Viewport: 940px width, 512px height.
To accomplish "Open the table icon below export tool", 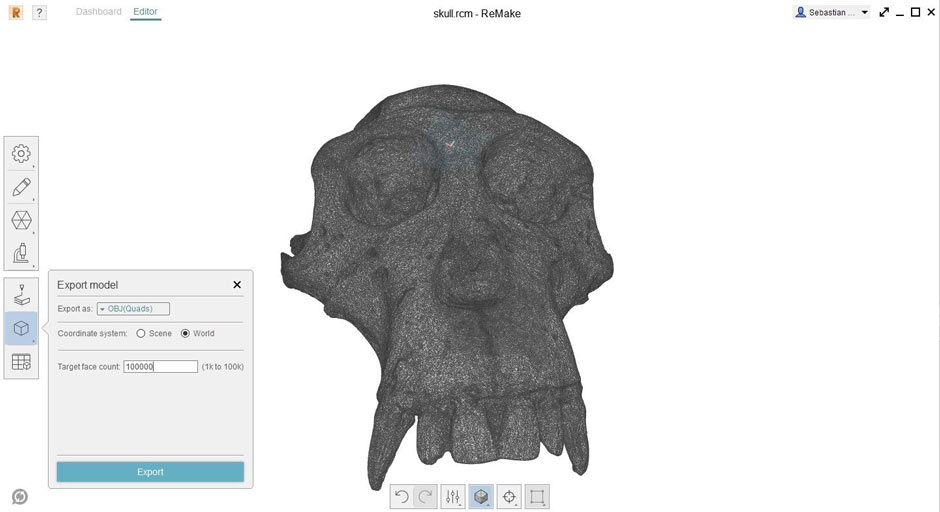I will click(21, 362).
